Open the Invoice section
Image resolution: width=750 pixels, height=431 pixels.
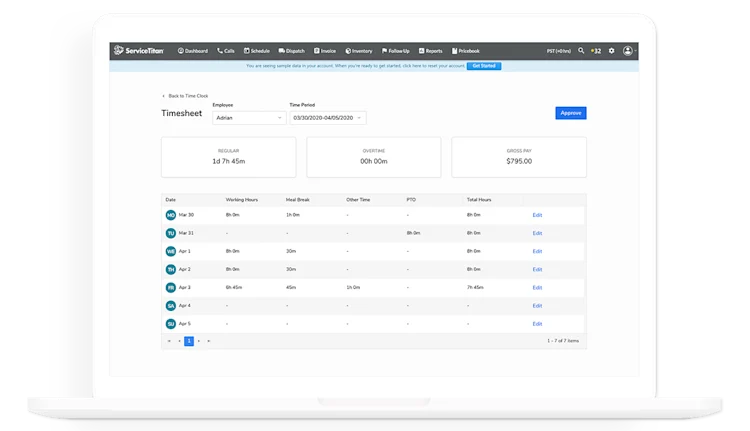[x=325, y=51]
